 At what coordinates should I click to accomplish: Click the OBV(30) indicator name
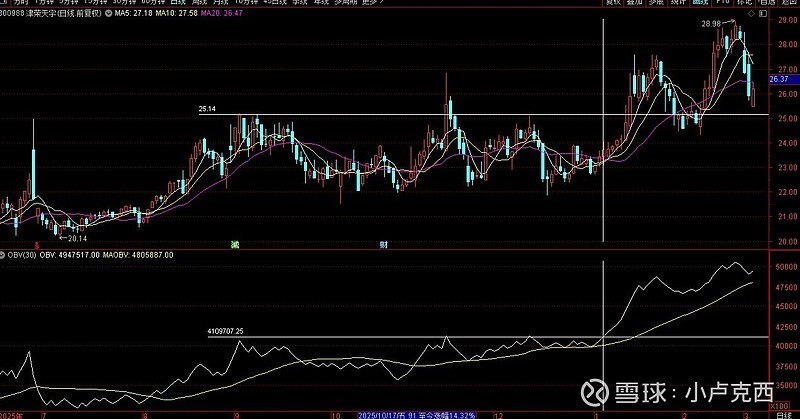(22, 255)
